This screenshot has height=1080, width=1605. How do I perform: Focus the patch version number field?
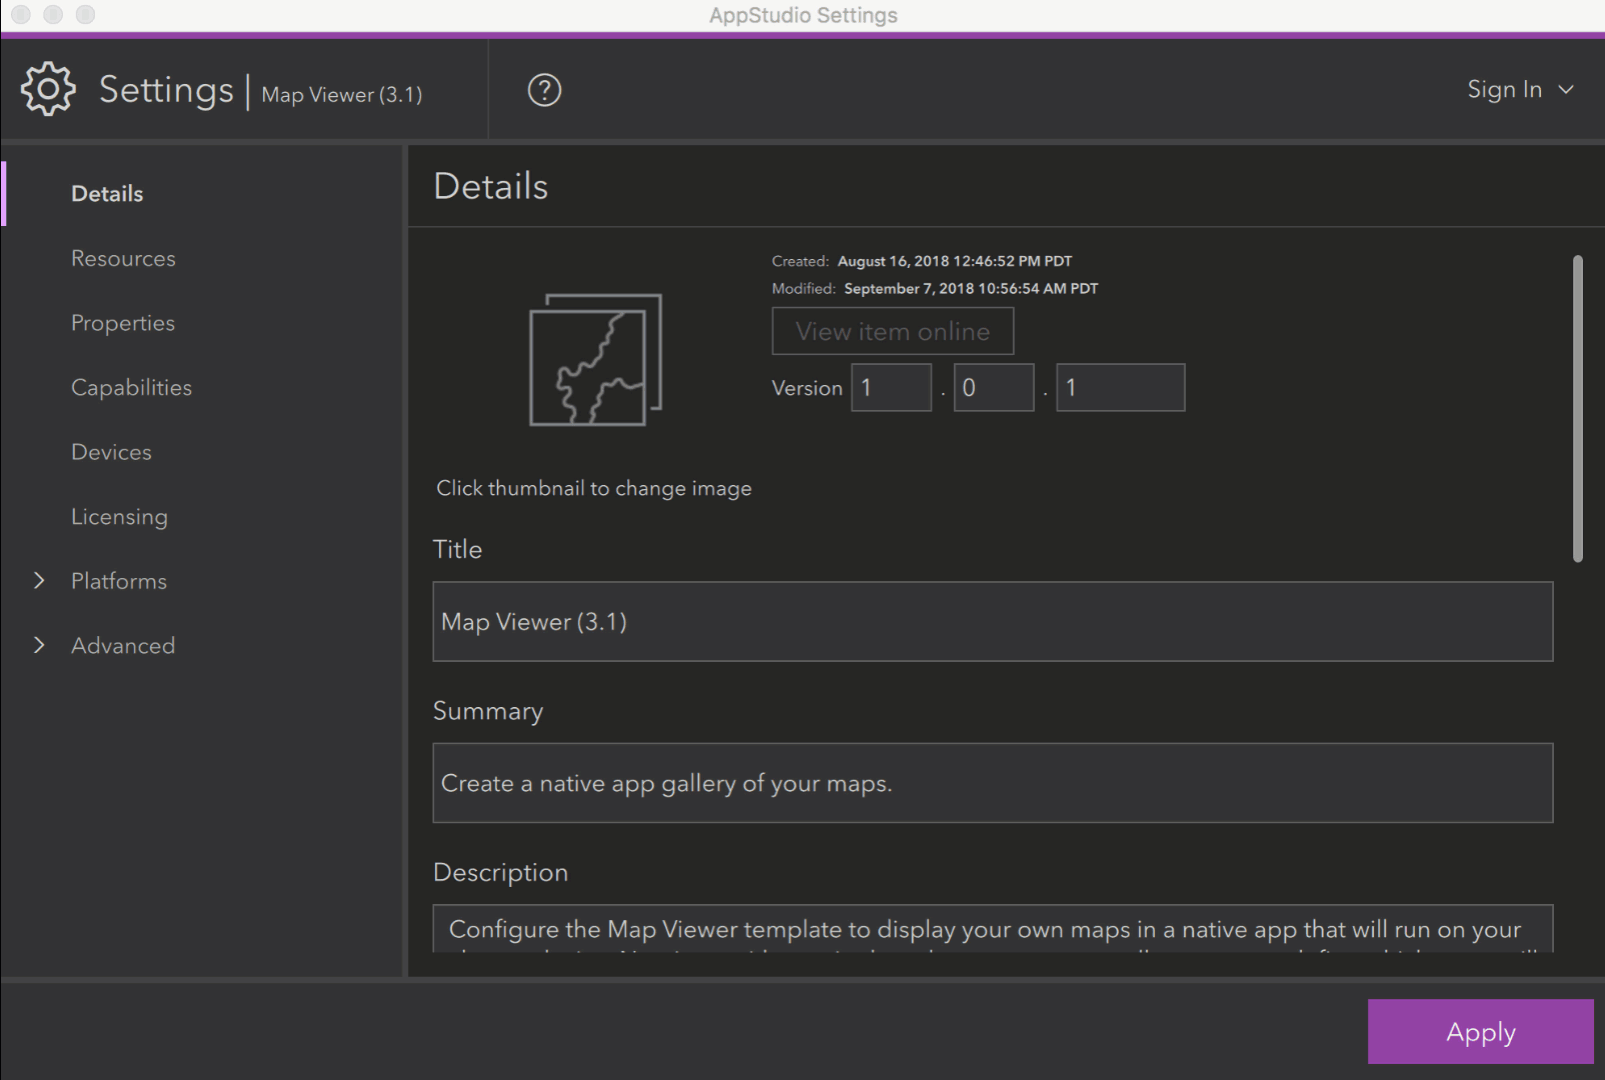(x=1121, y=387)
